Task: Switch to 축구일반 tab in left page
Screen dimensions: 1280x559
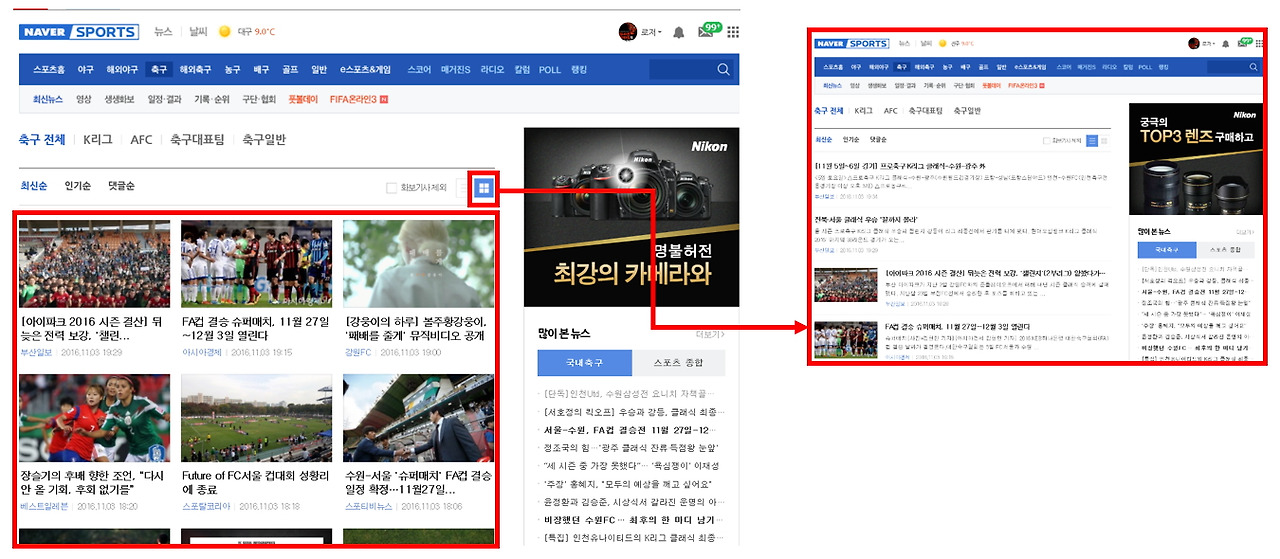Action: tap(264, 139)
